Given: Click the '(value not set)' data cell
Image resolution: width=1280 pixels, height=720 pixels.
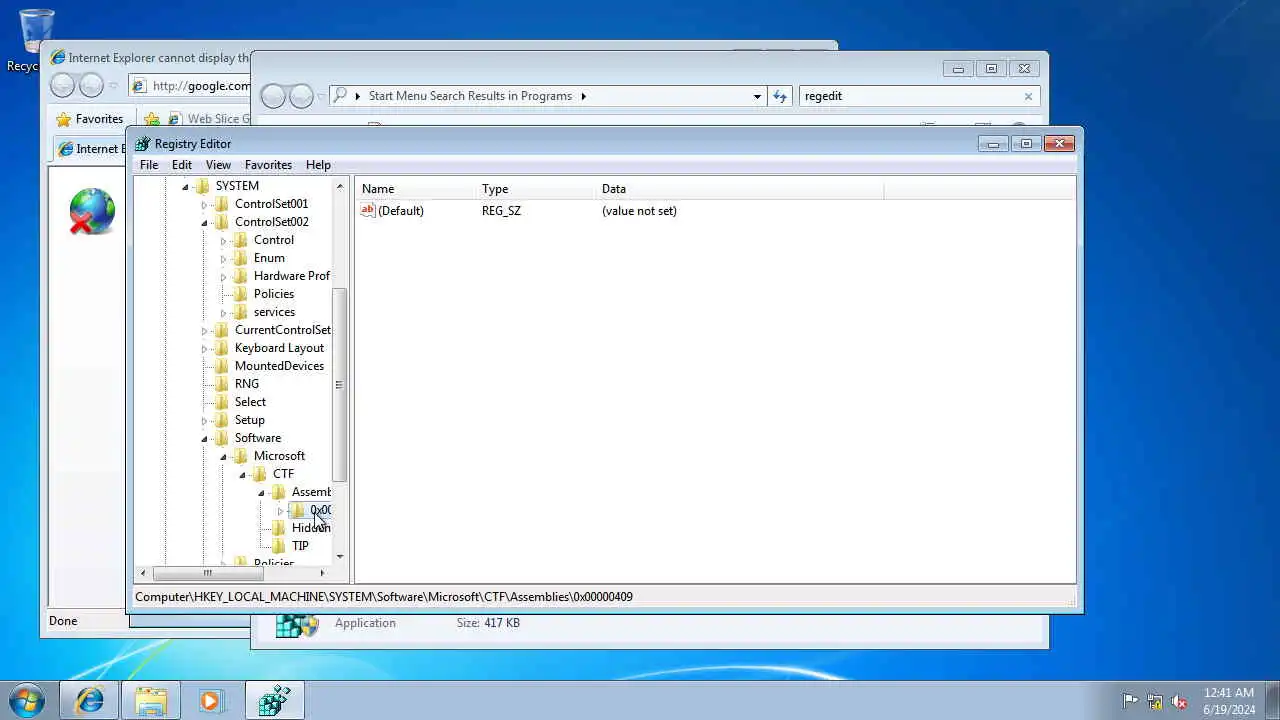Looking at the screenshot, I should coord(639,211).
